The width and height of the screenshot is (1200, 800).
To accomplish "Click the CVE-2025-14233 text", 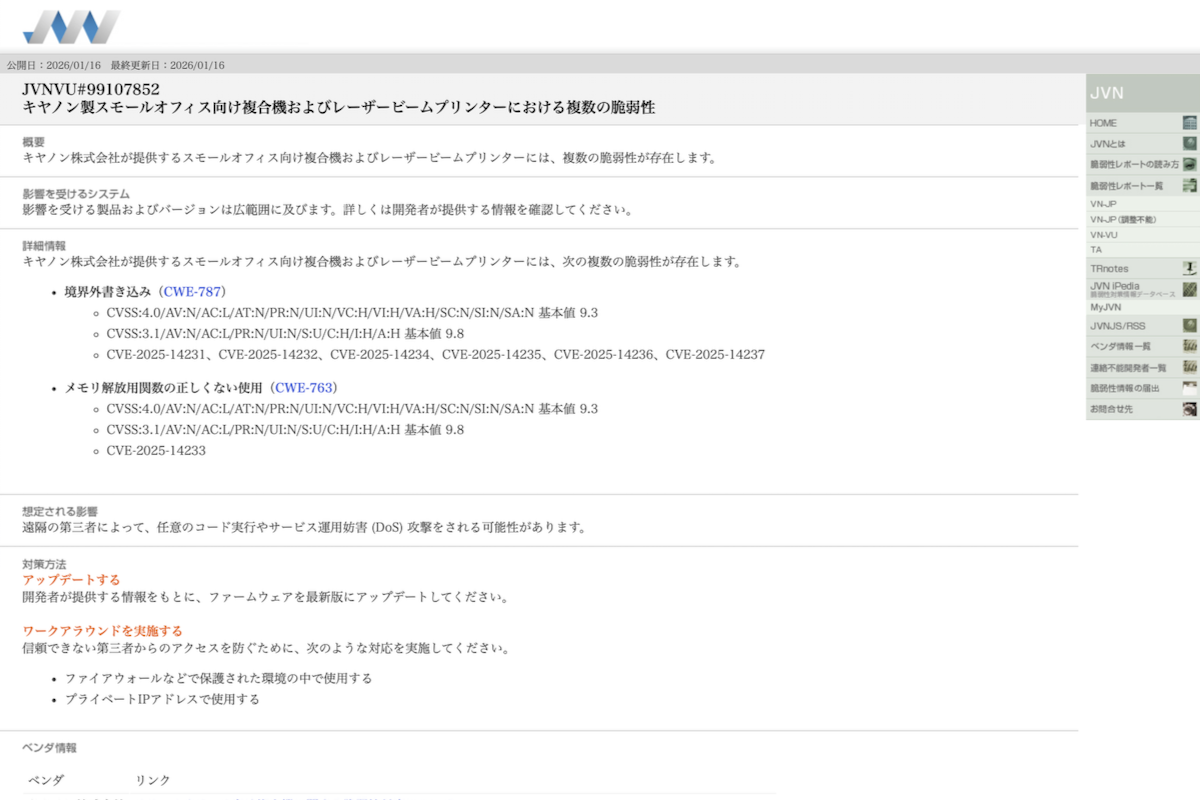I will click(156, 451).
